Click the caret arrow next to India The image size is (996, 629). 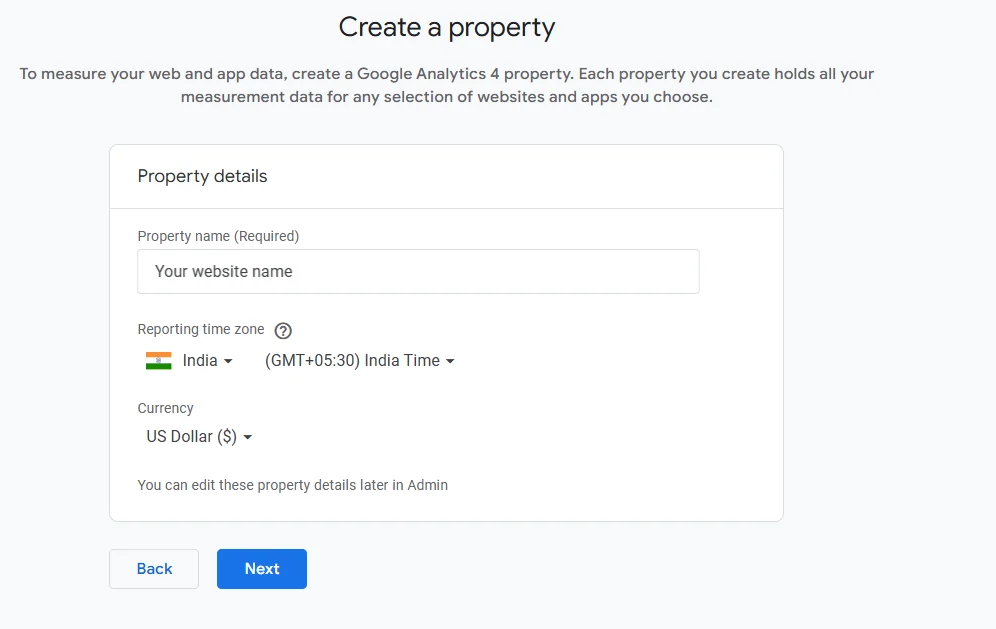click(228, 362)
